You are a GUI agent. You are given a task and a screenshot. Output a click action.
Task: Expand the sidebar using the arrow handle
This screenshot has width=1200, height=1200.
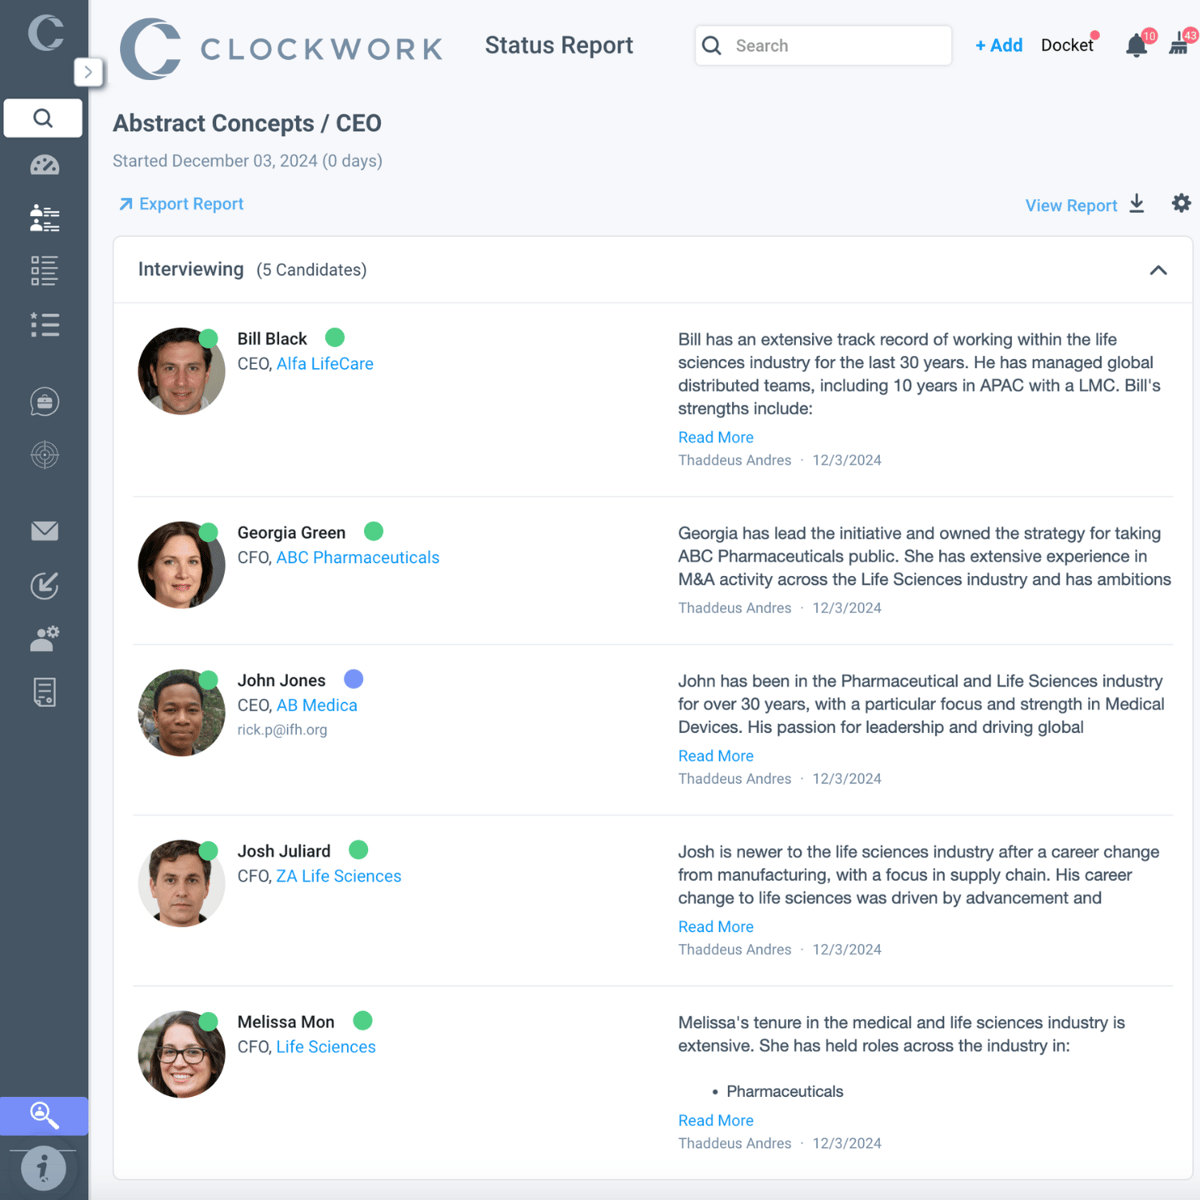click(x=89, y=72)
